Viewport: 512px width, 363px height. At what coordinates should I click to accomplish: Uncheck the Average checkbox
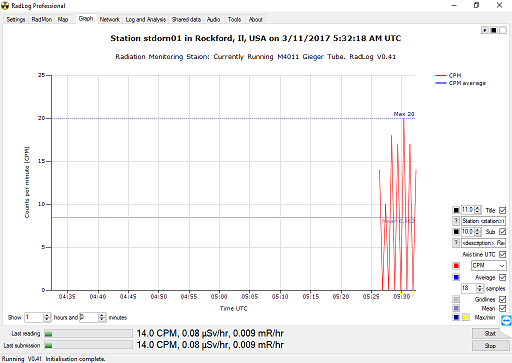(502, 277)
